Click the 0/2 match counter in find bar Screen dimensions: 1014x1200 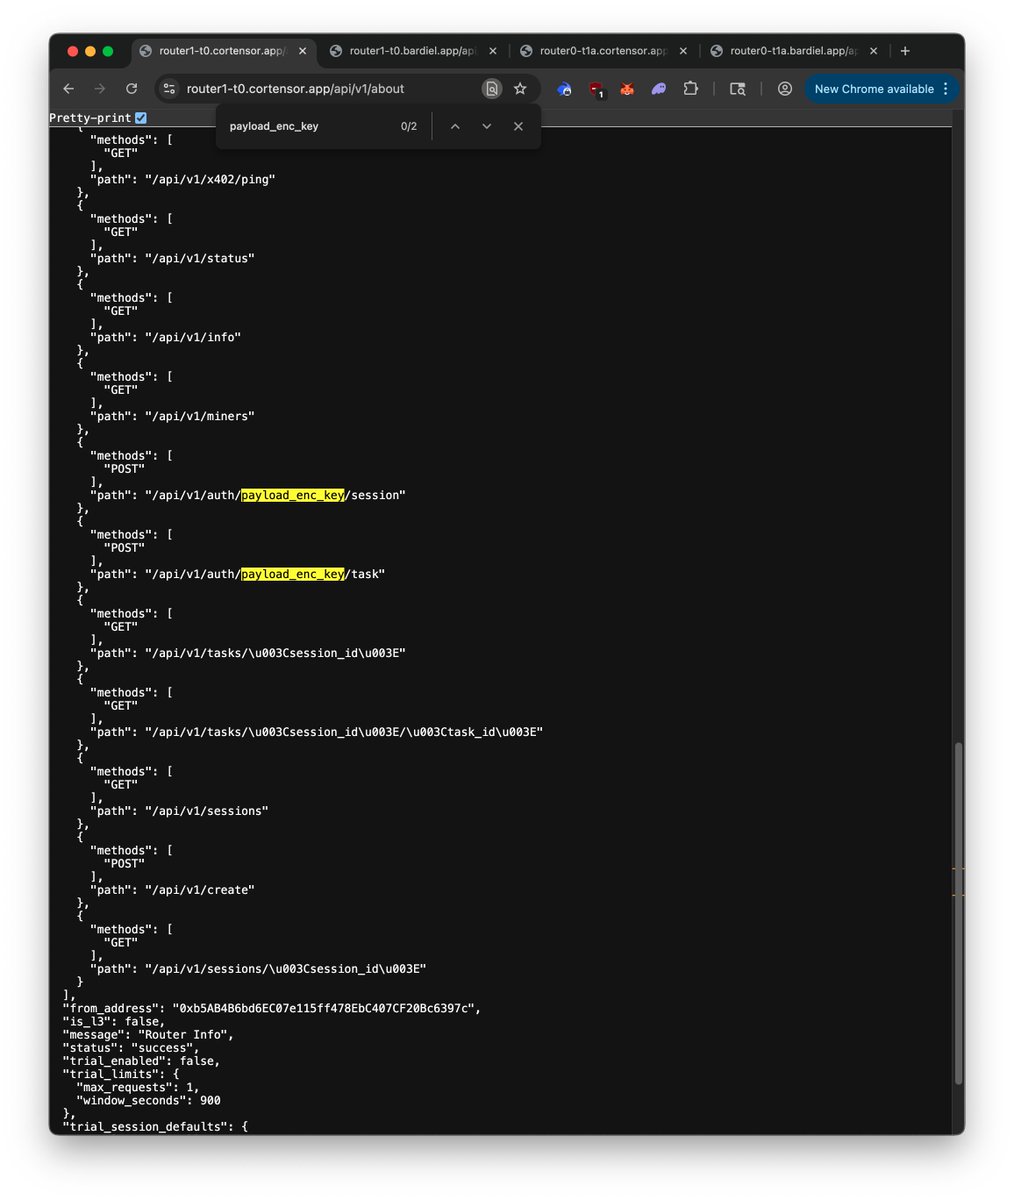tap(409, 127)
